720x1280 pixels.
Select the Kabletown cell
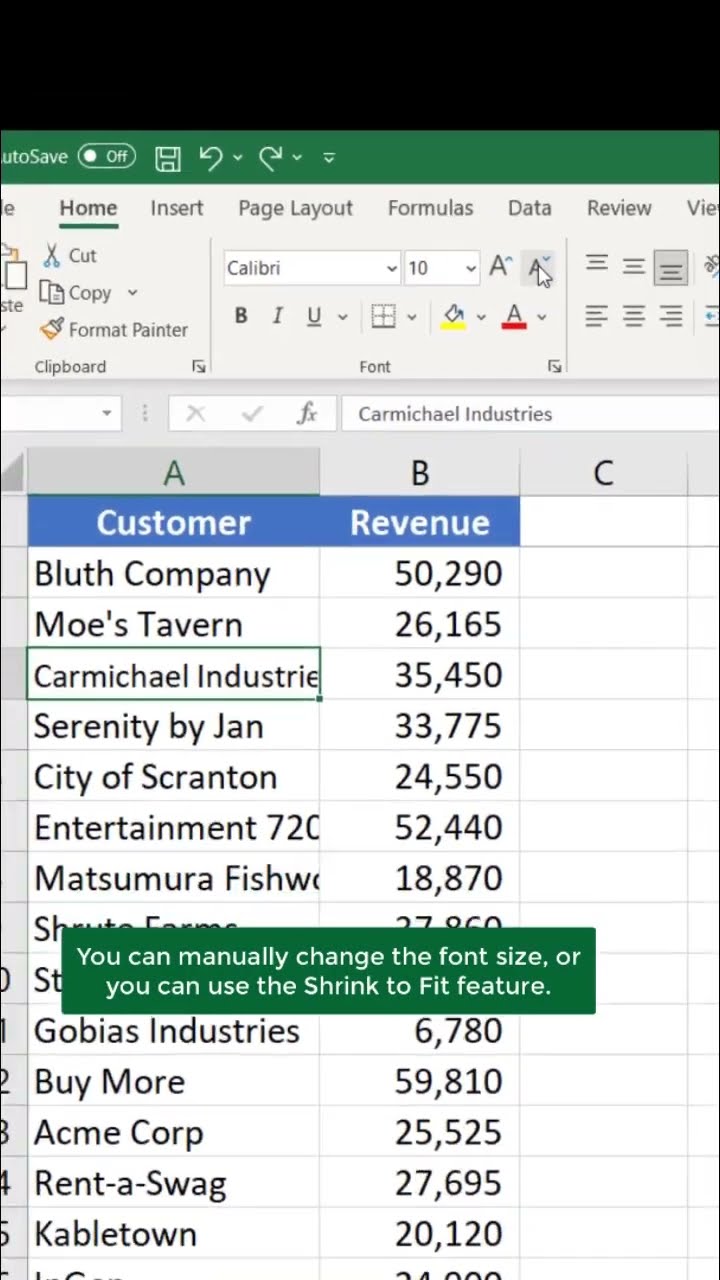(174, 1235)
